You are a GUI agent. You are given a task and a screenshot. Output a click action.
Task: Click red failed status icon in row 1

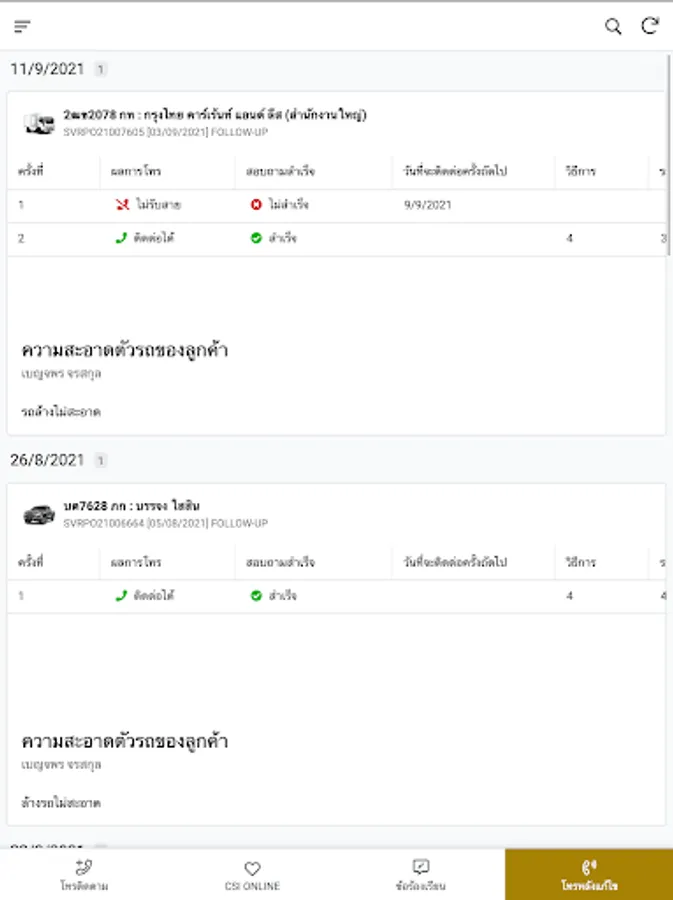(x=256, y=205)
